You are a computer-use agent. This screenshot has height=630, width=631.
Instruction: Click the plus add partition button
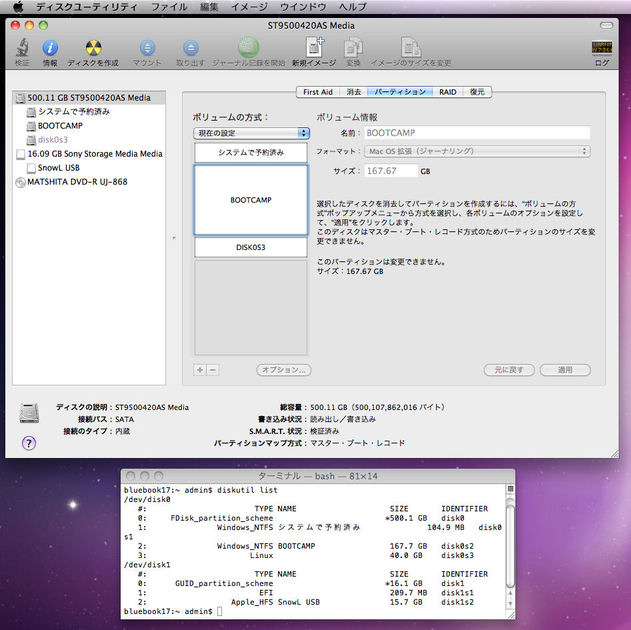tap(200, 370)
